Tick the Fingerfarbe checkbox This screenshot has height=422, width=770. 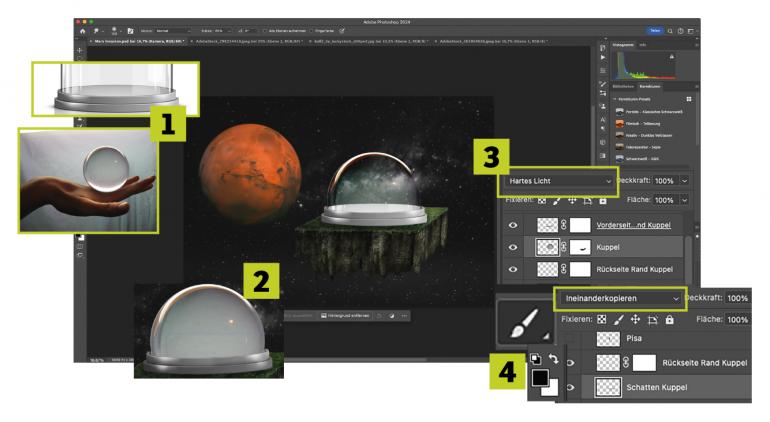click(x=312, y=31)
